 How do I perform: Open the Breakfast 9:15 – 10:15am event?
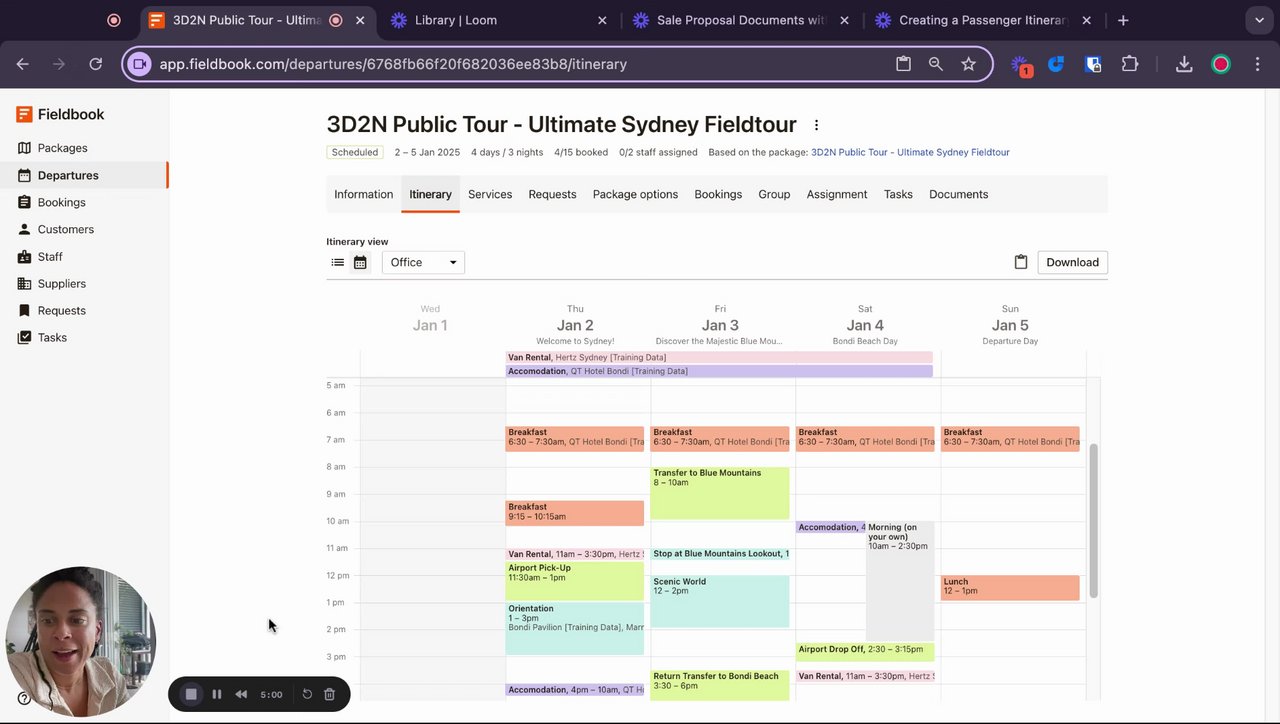click(574, 512)
